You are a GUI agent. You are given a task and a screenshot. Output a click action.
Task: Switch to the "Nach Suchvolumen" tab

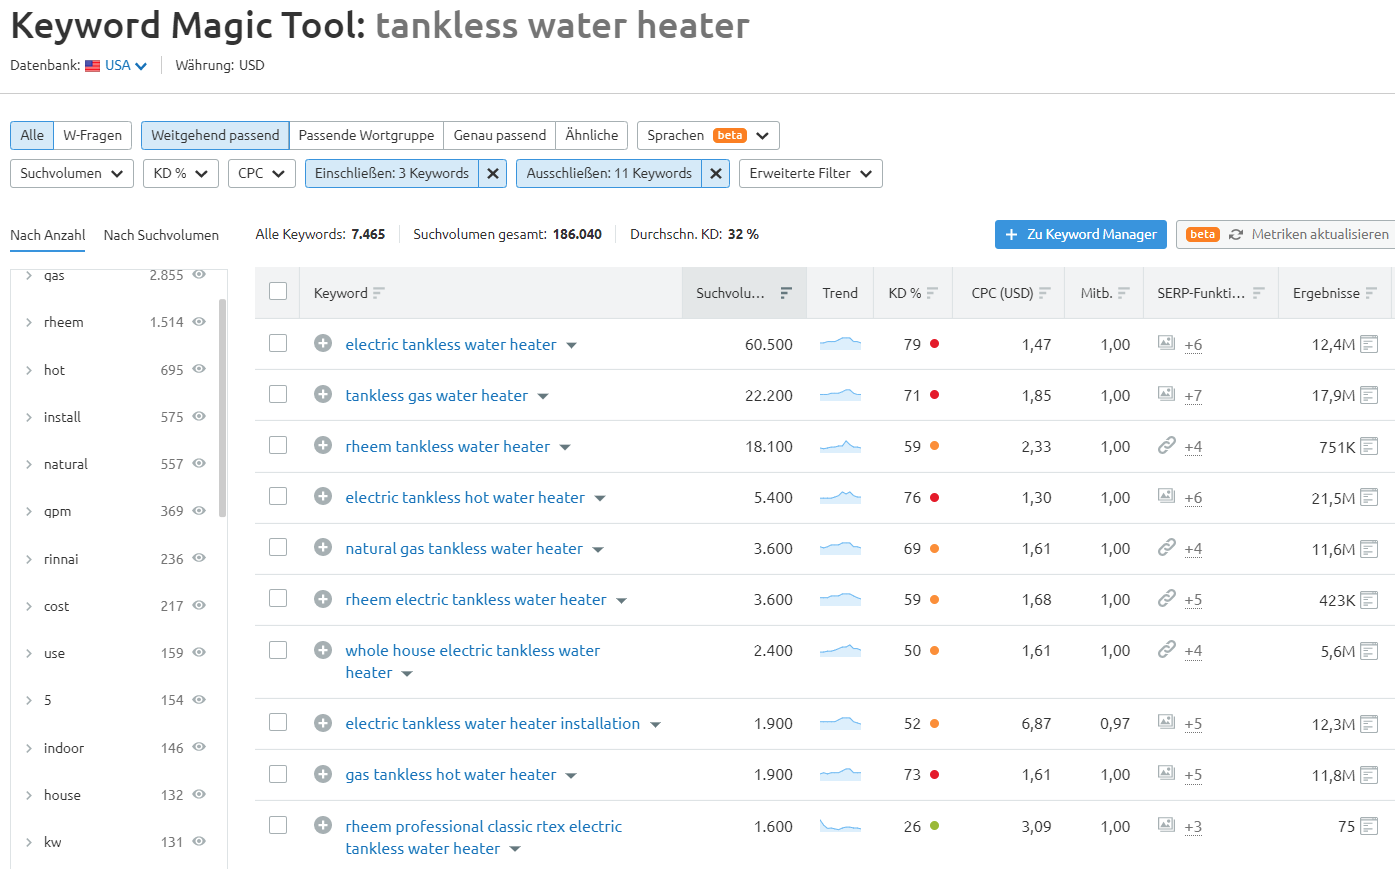tap(161, 235)
